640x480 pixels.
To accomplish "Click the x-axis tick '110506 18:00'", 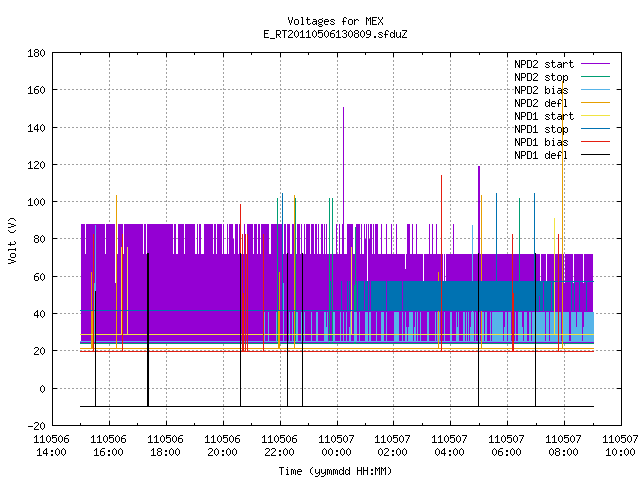I will pyautogui.click(x=165, y=446).
